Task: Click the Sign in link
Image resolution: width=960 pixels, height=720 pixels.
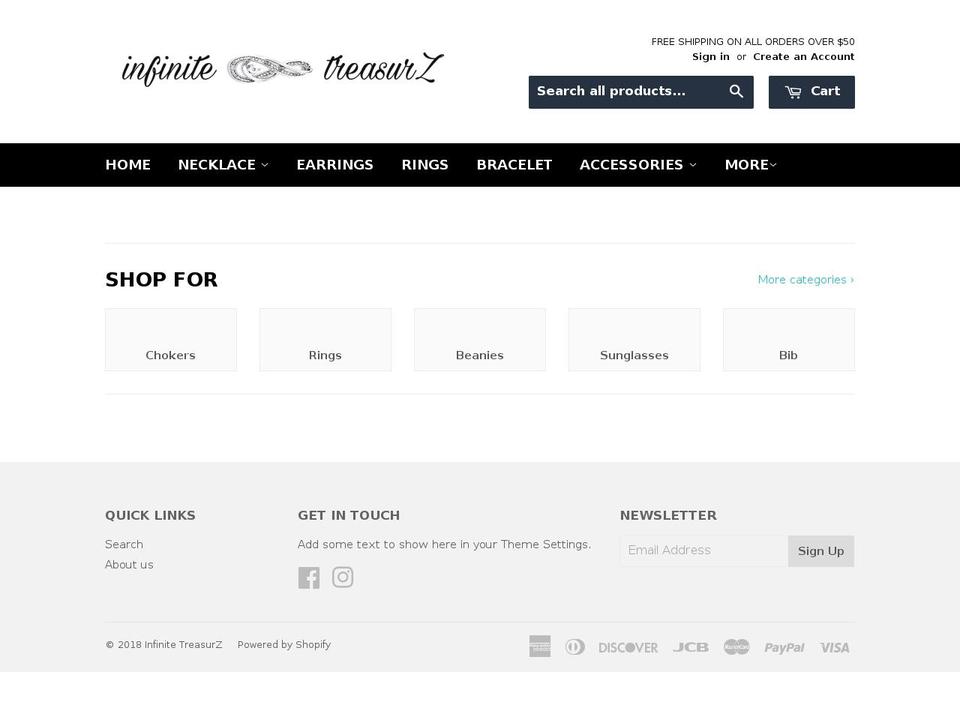Action: (711, 56)
